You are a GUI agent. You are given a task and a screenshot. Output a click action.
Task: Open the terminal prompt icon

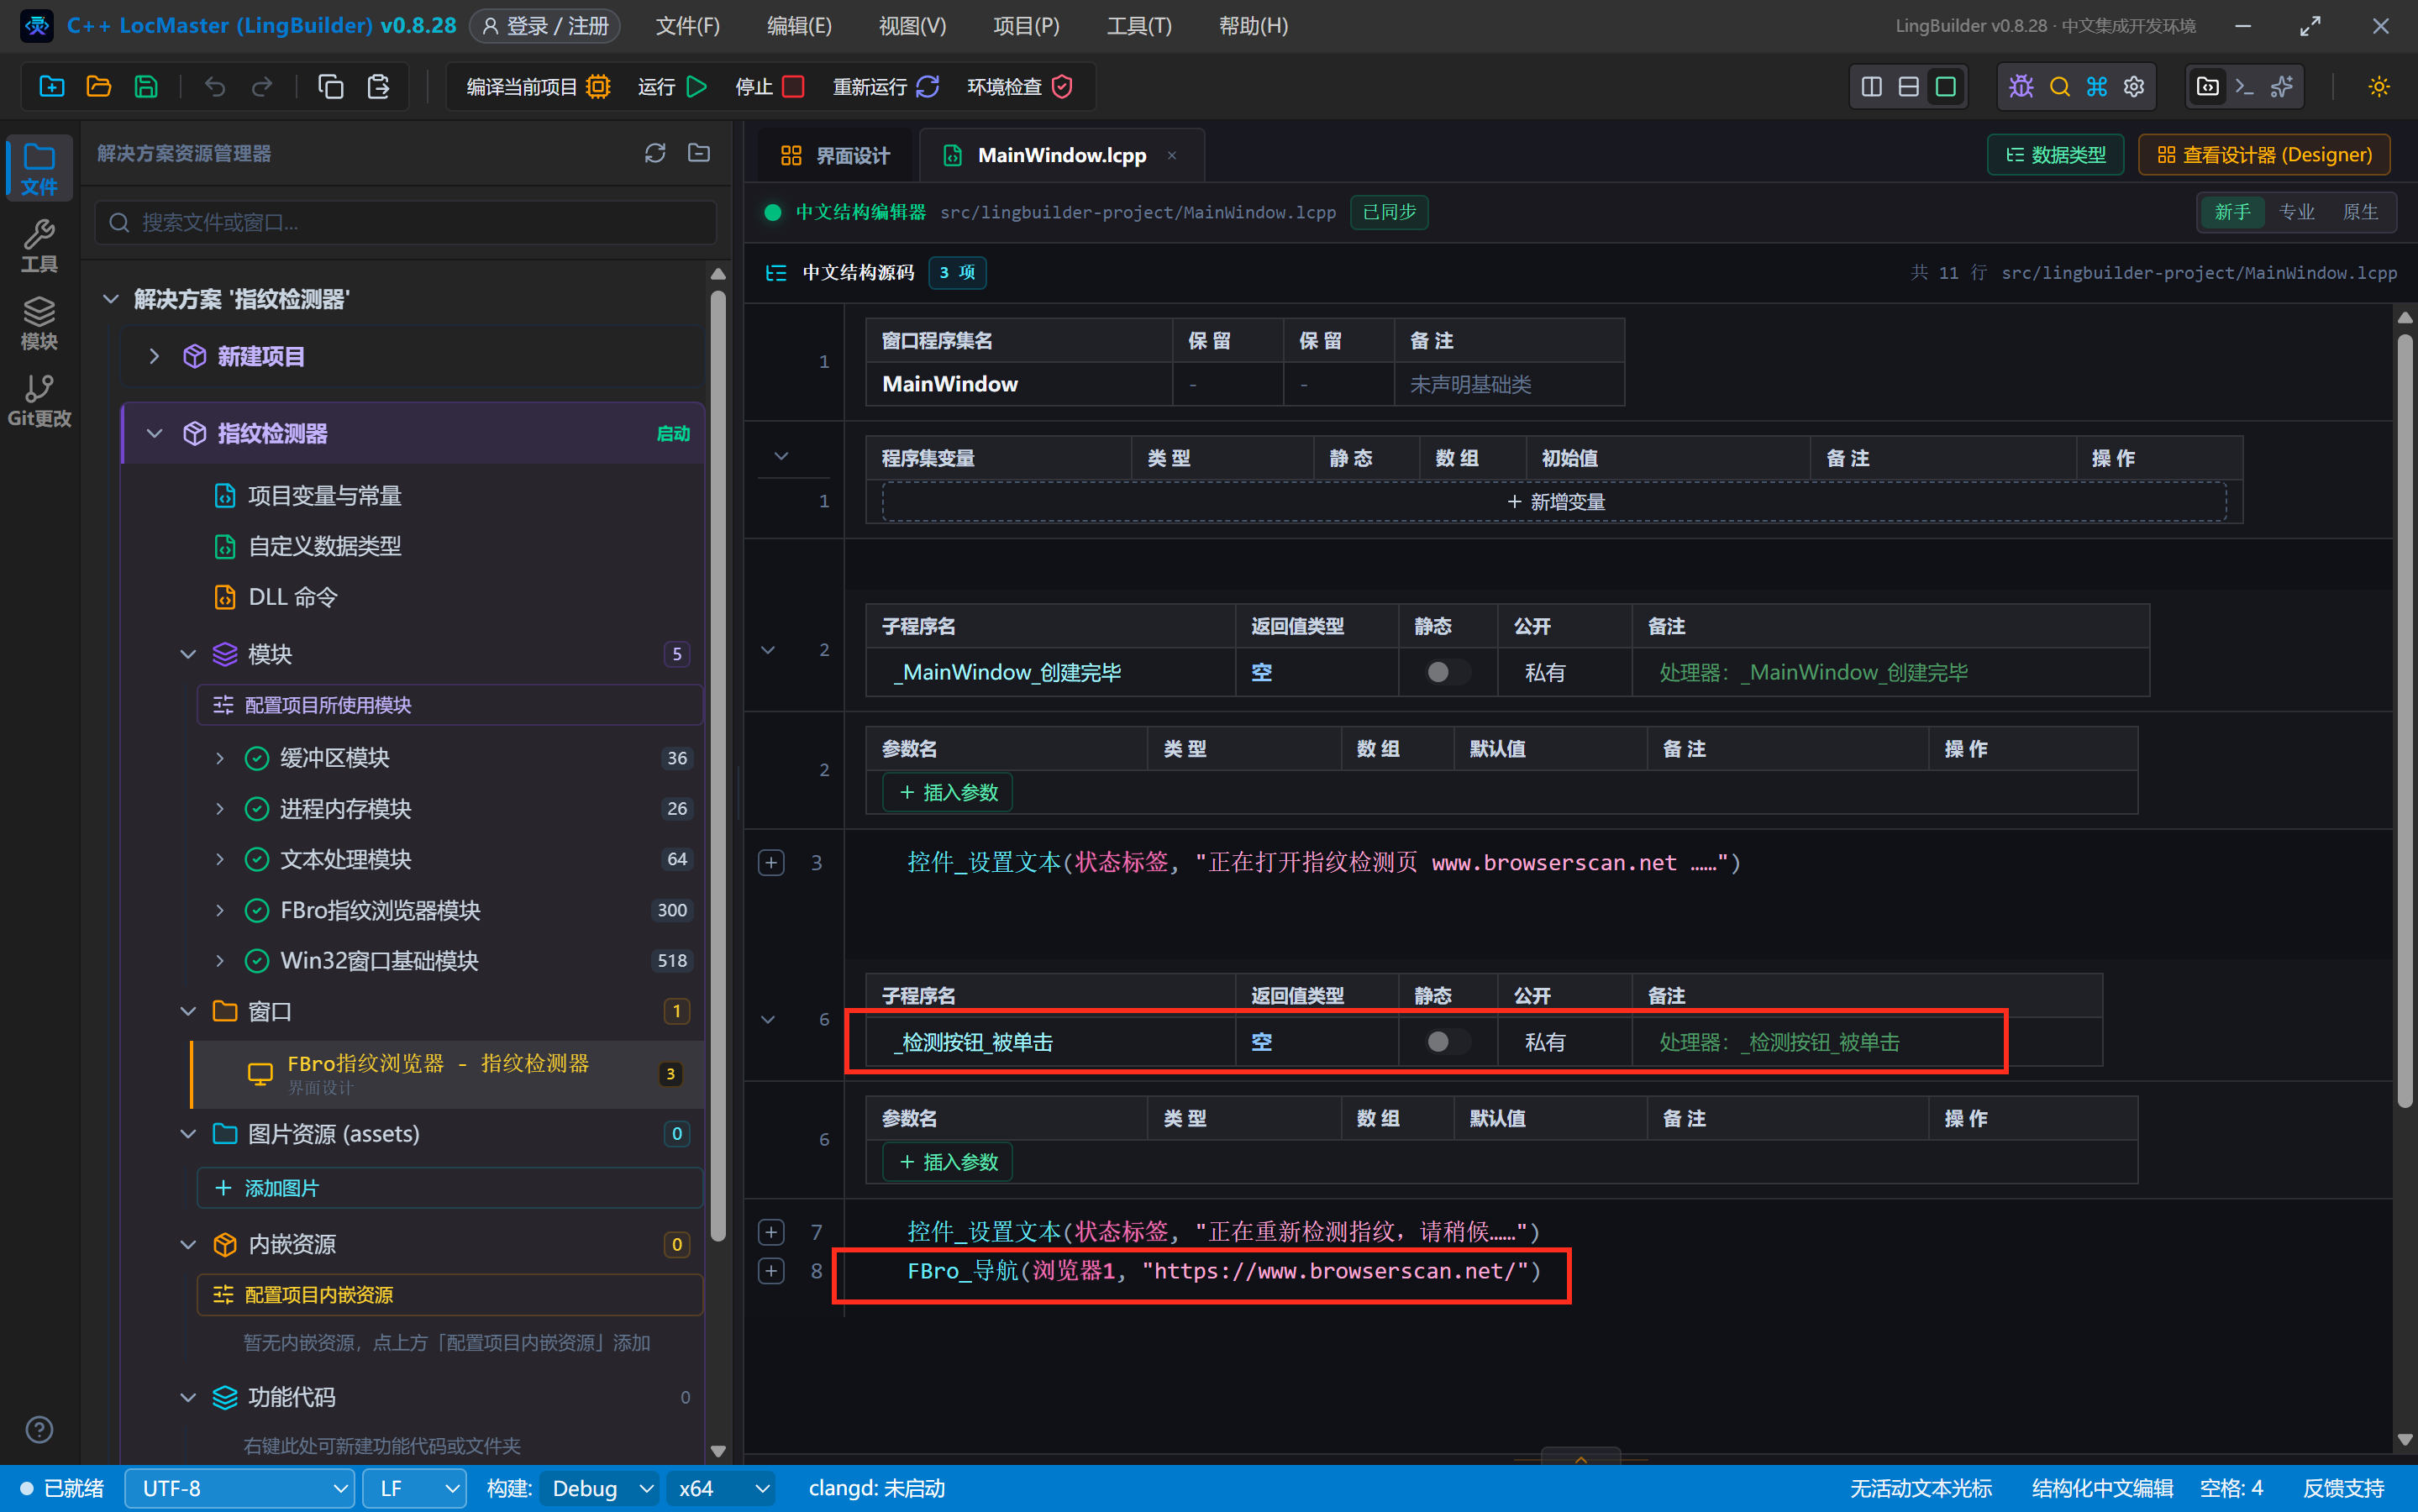click(2245, 87)
